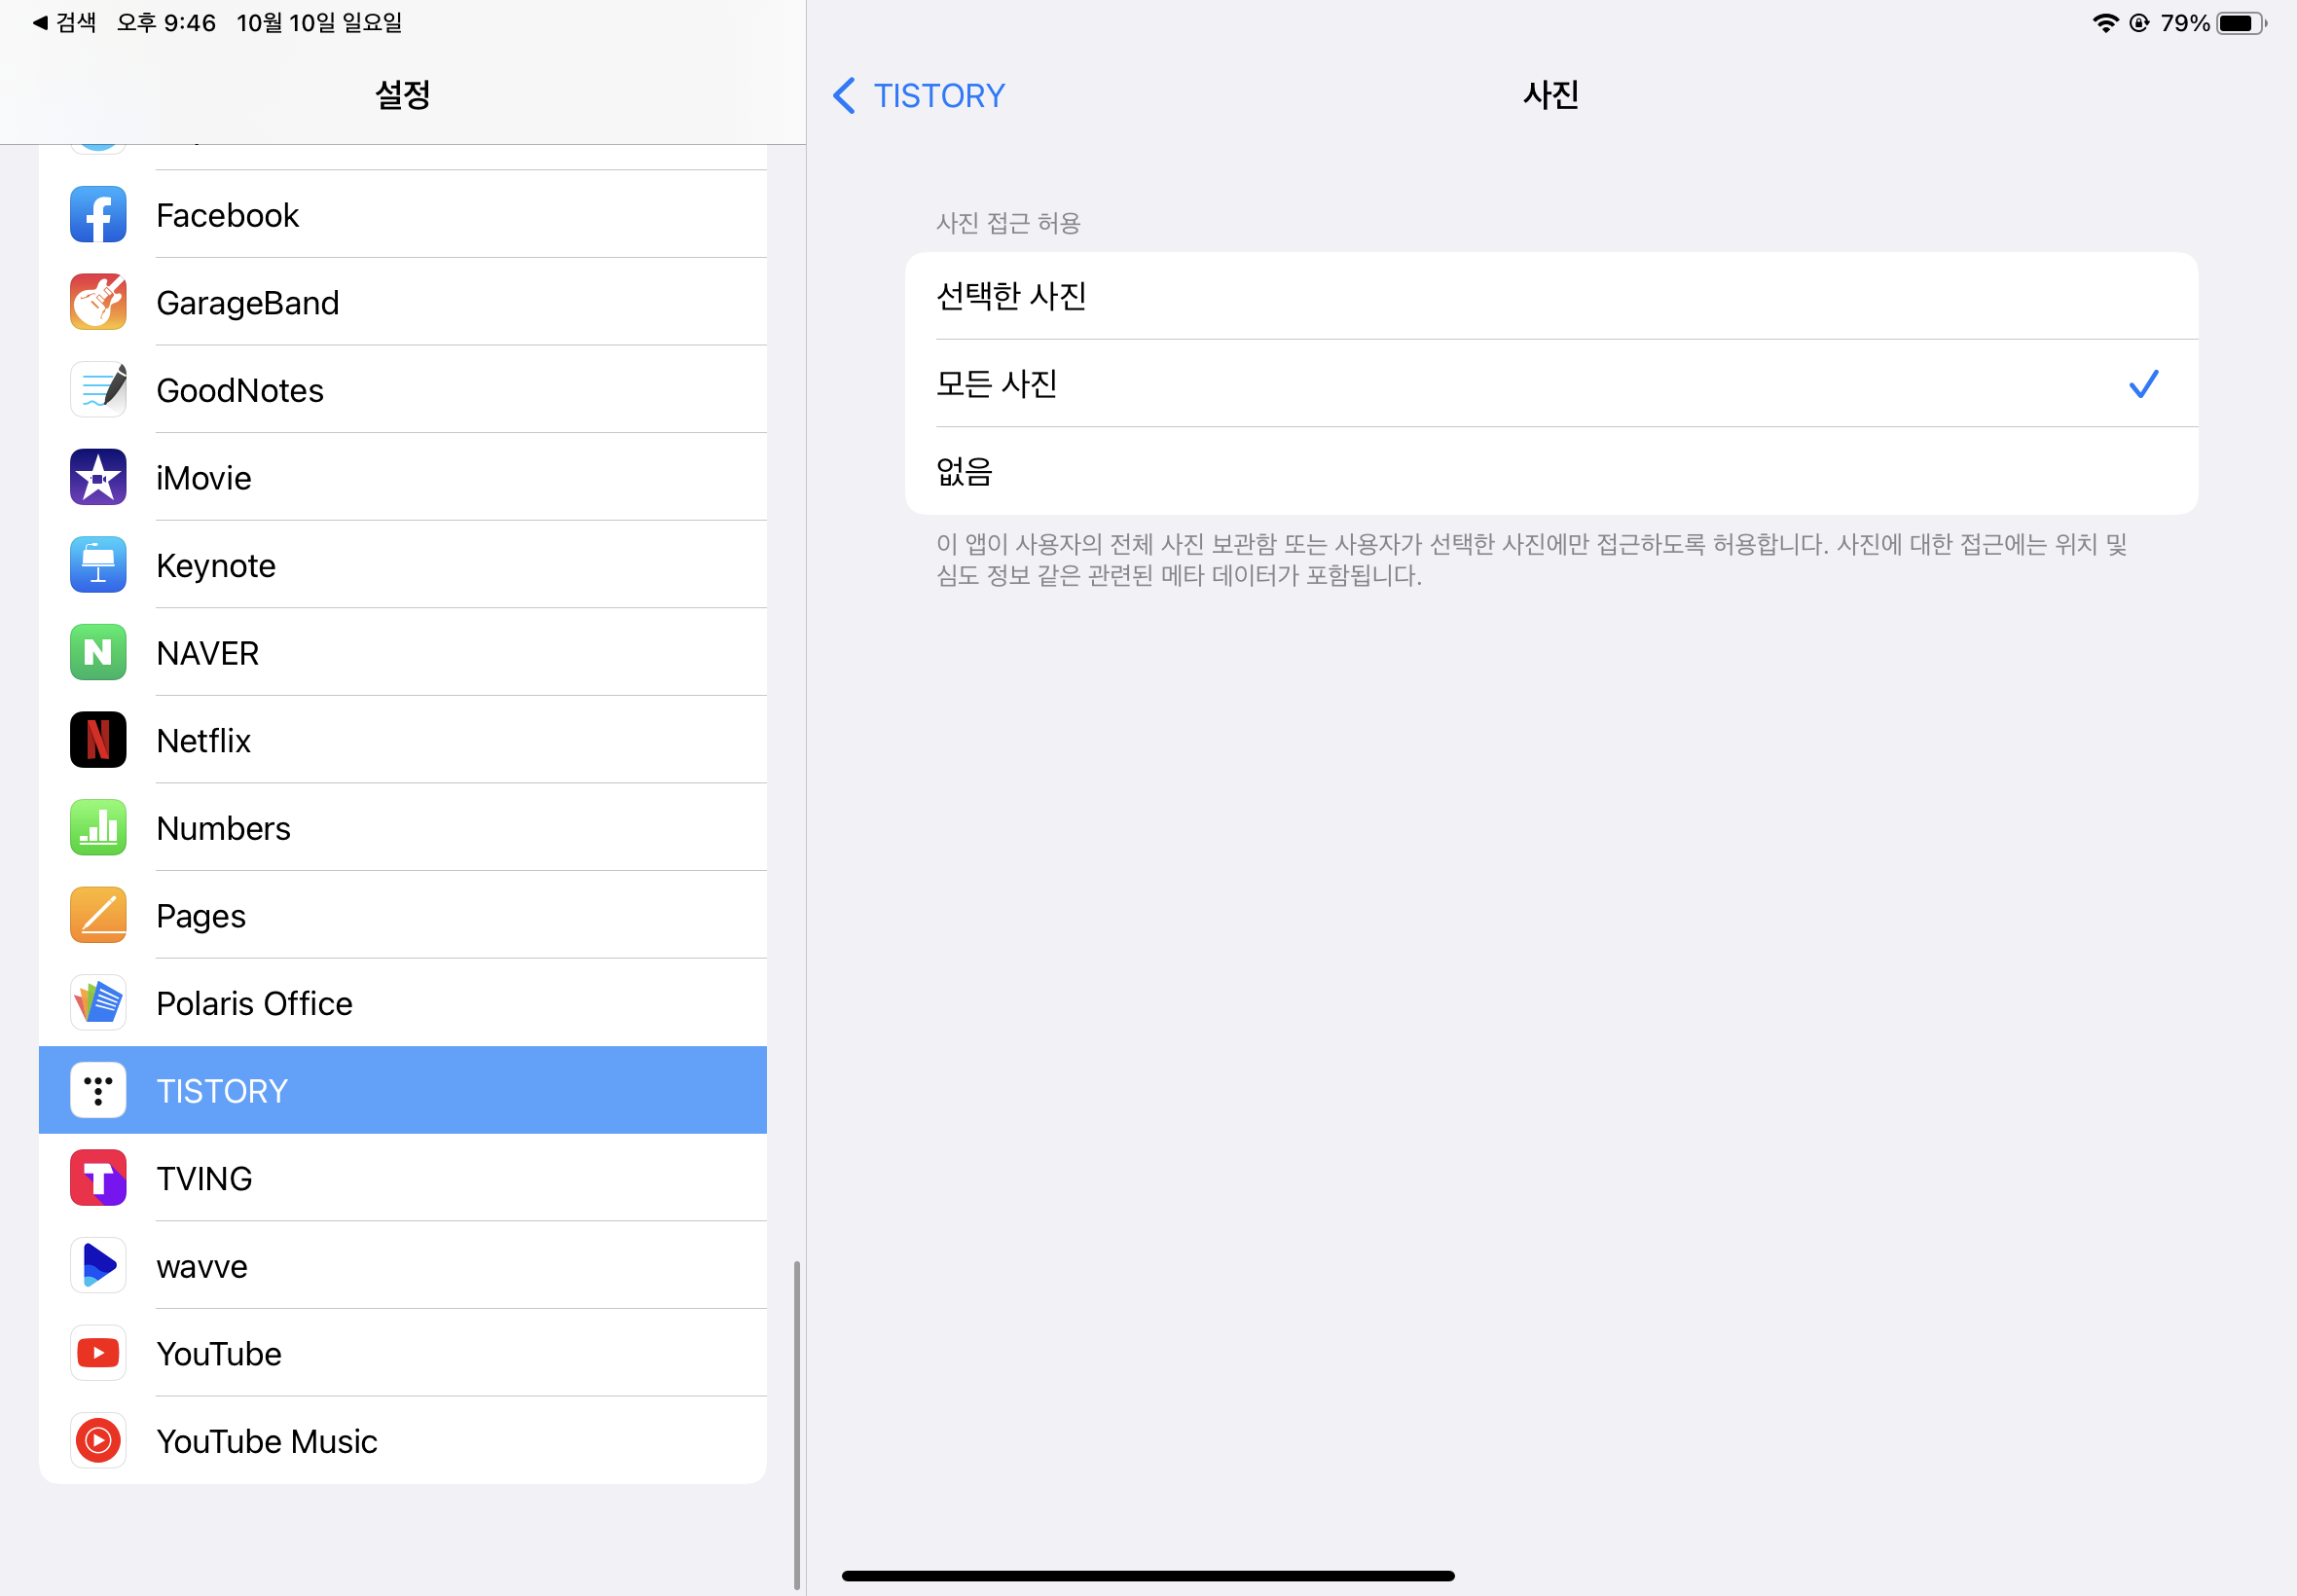Tap the 설정 sidebar title
The width and height of the screenshot is (2297, 1596).
tap(402, 95)
